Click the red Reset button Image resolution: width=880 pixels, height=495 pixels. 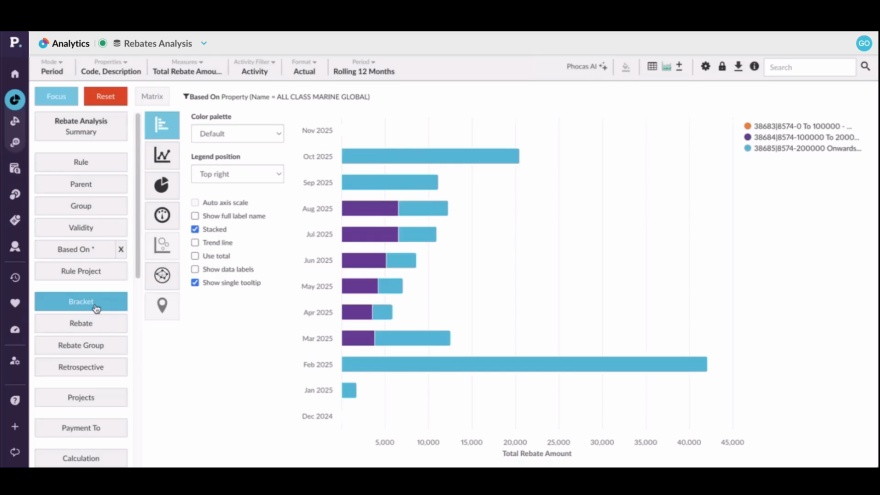point(106,96)
